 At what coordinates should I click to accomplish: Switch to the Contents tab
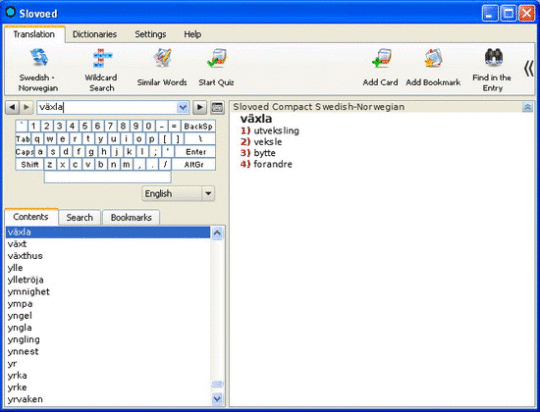31,217
